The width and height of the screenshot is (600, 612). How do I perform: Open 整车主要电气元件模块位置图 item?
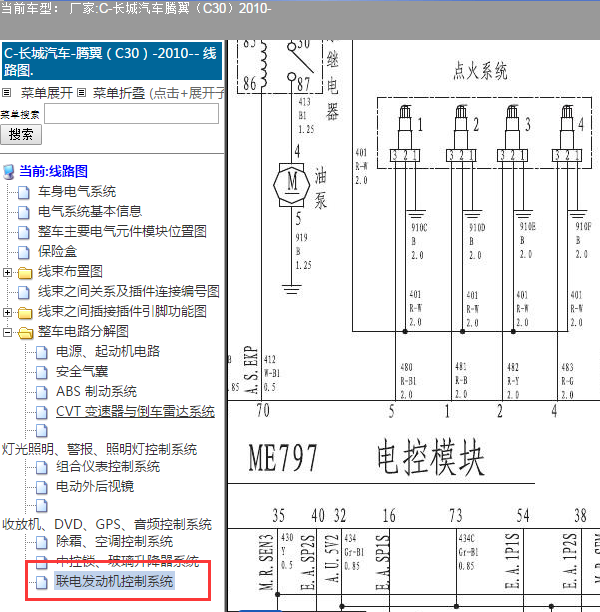122,231
